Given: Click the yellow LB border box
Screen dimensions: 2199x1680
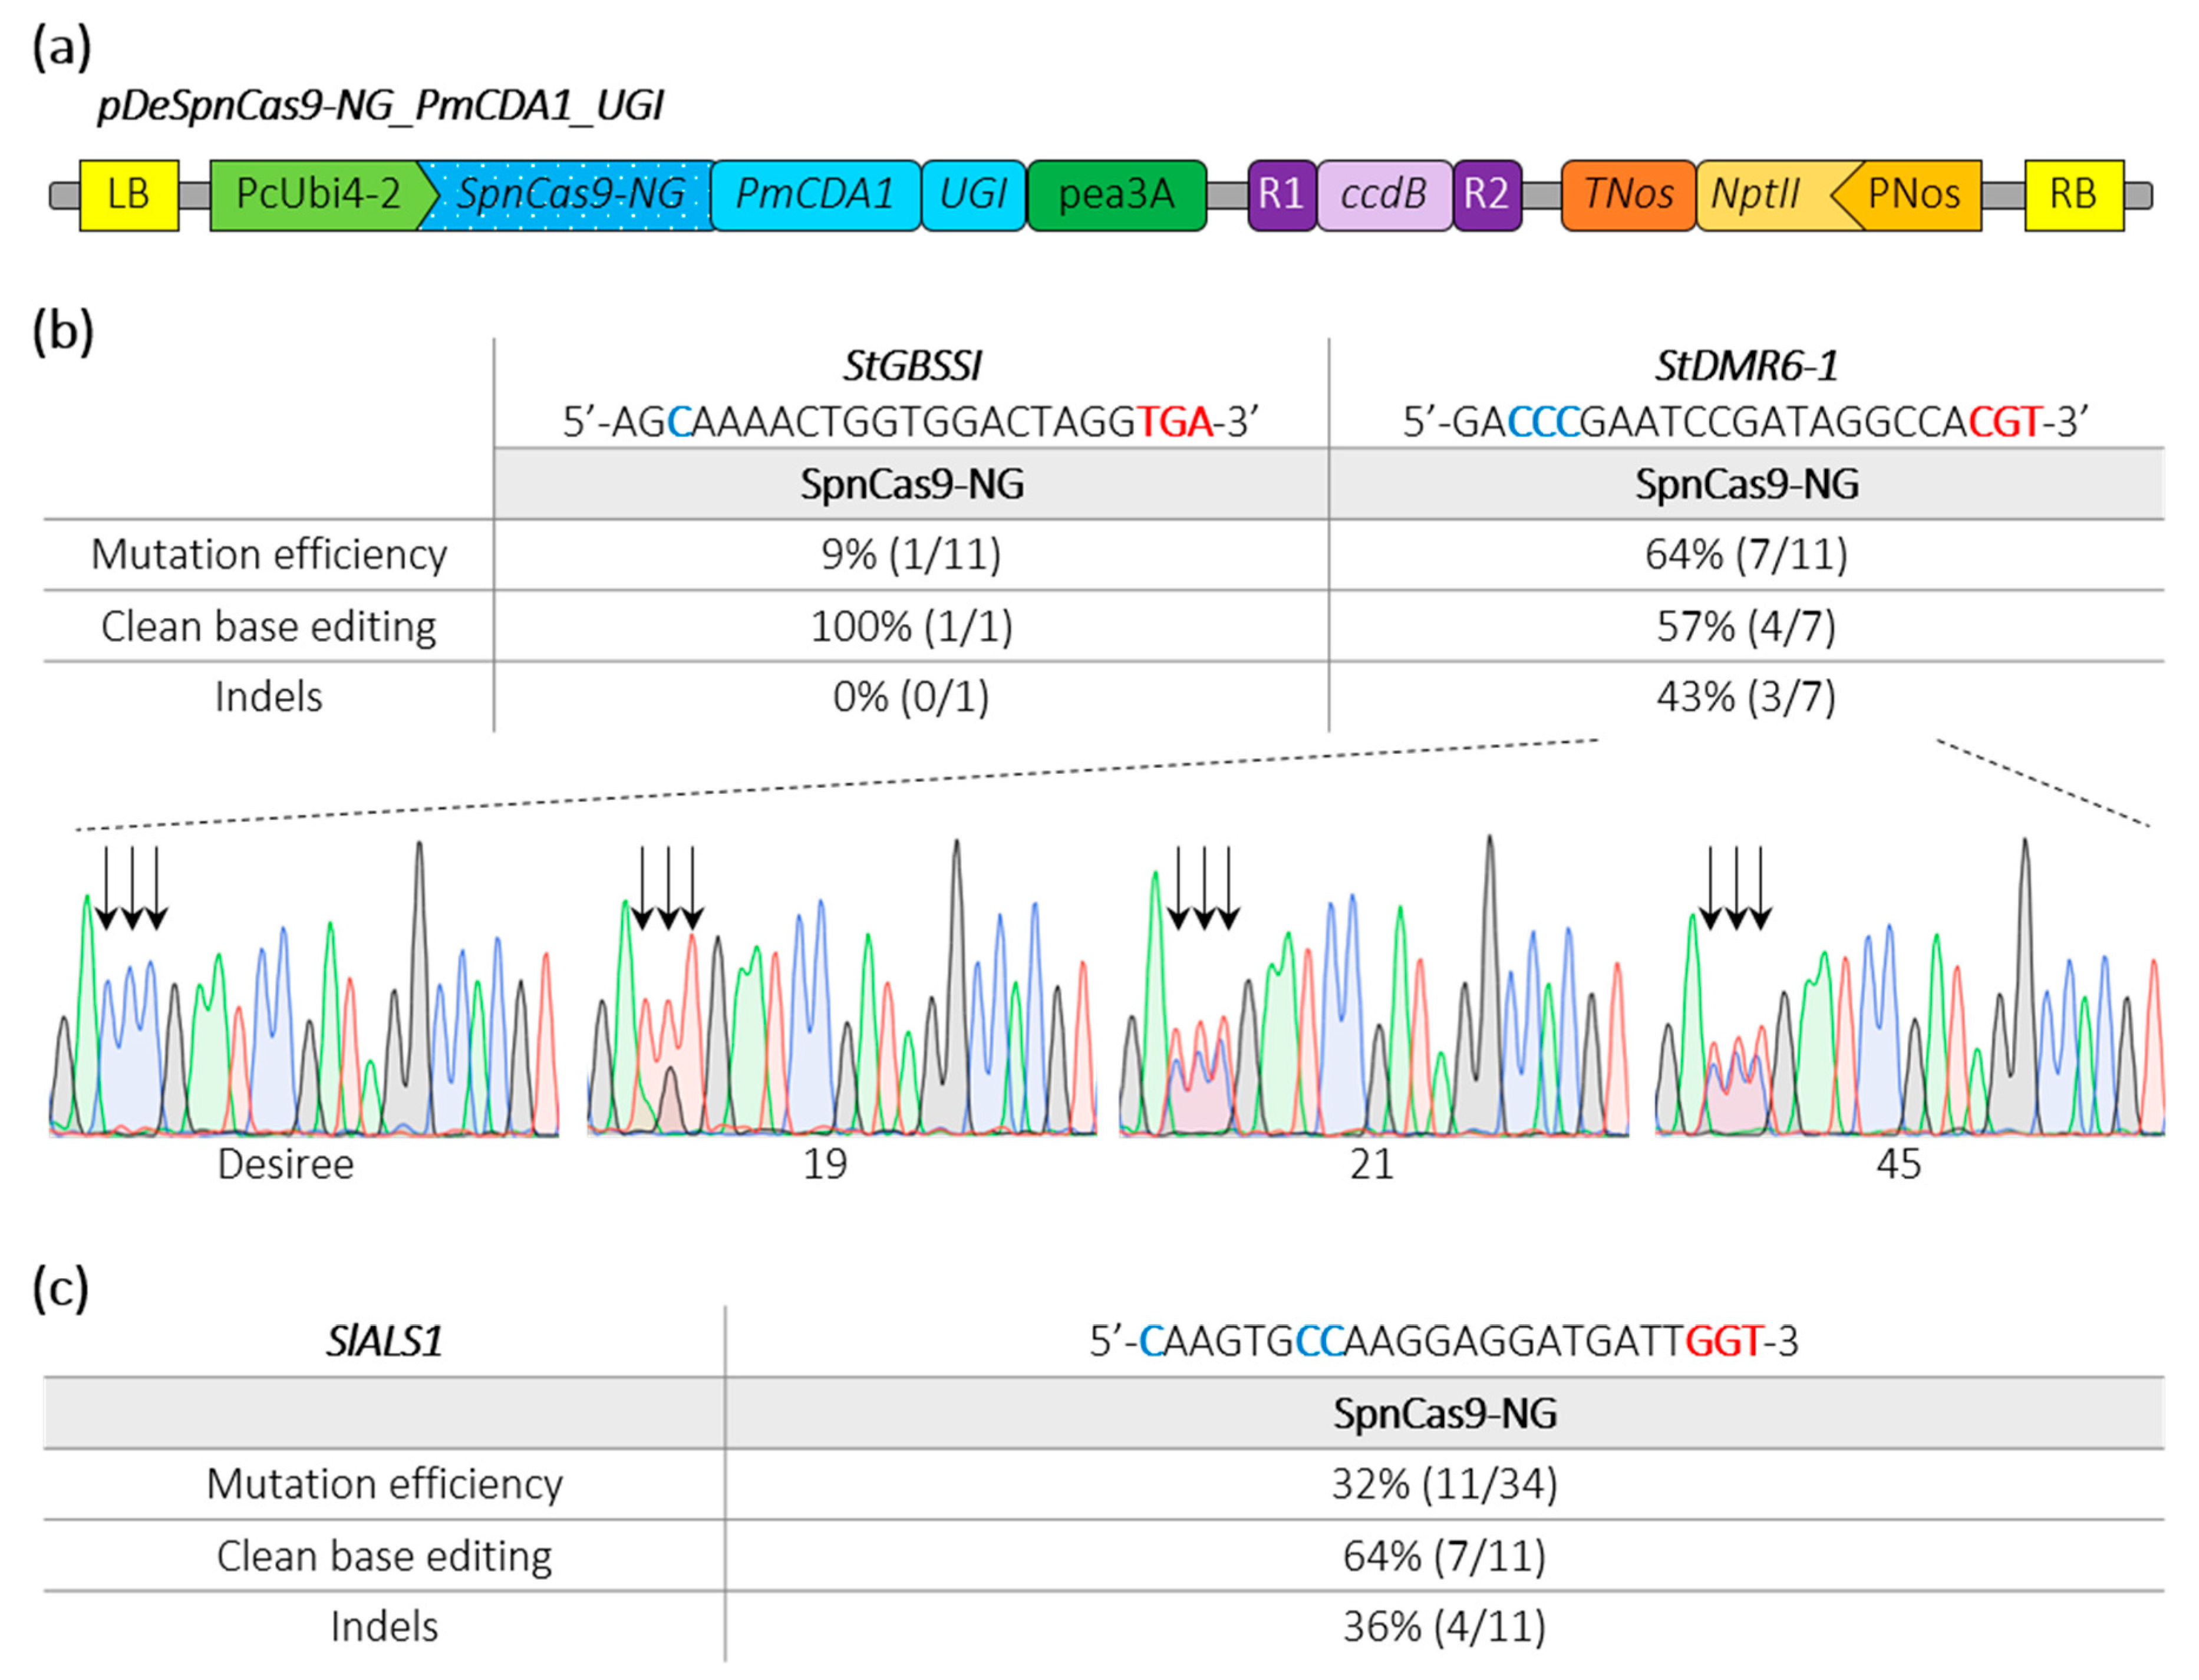Looking at the screenshot, I should pos(129,195).
